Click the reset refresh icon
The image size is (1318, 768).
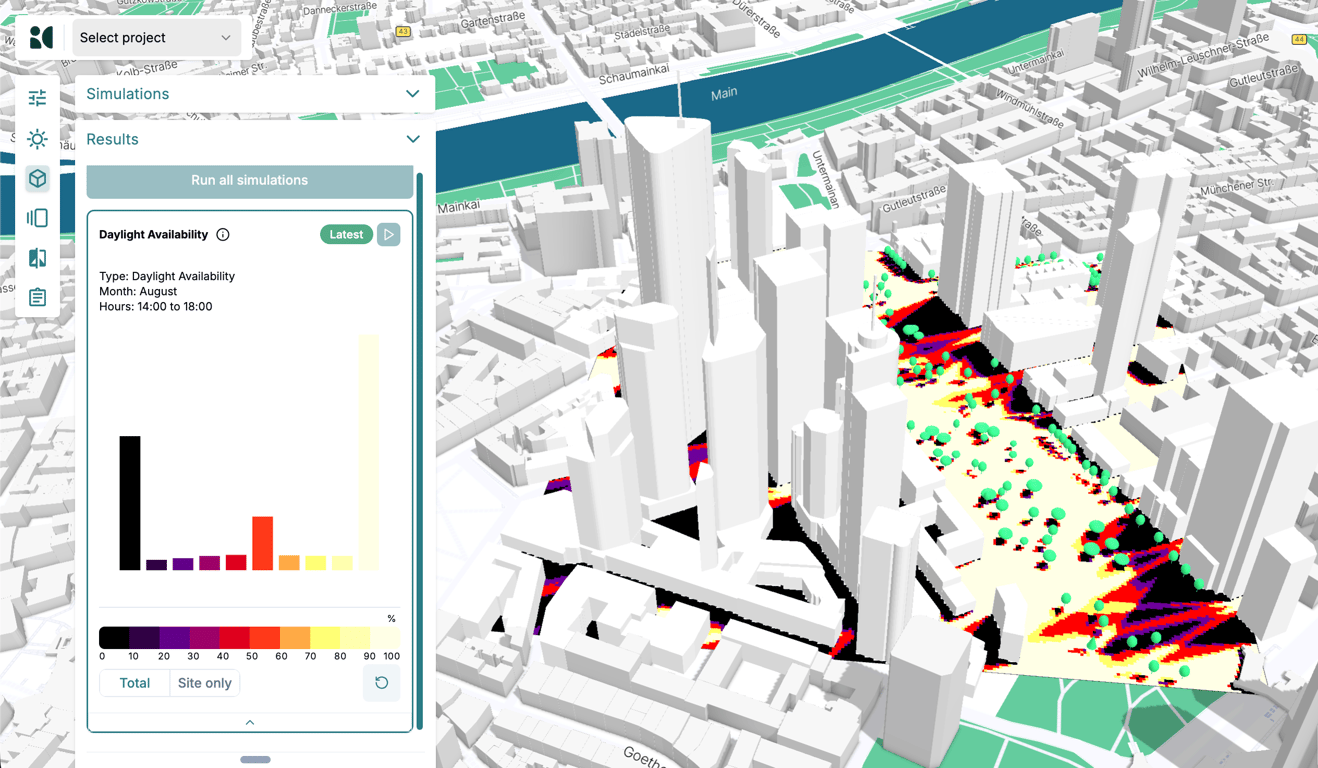pyautogui.click(x=381, y=683)
